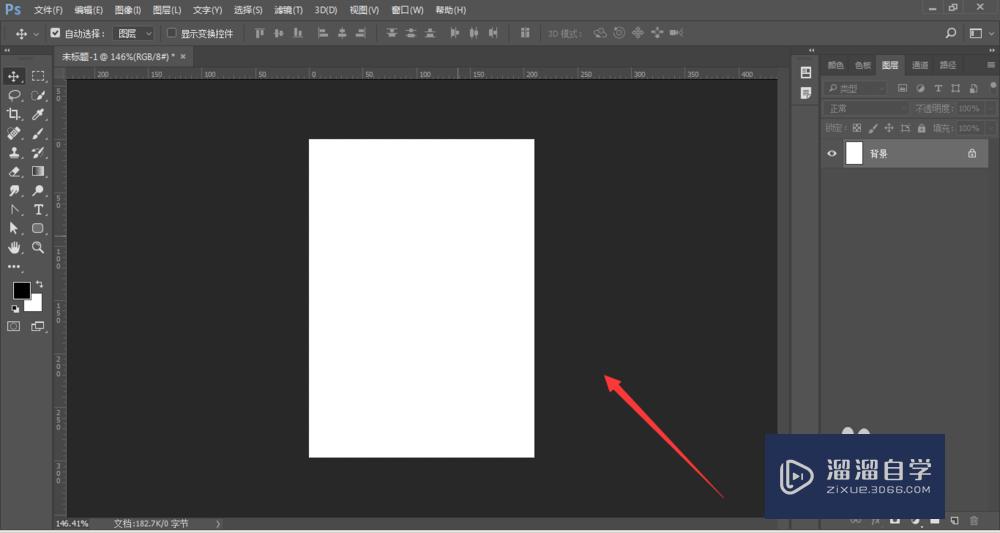Hide the 背景 layer with eye icon
Viewport: 1000px width, 533px height.
tap(832, 154)
